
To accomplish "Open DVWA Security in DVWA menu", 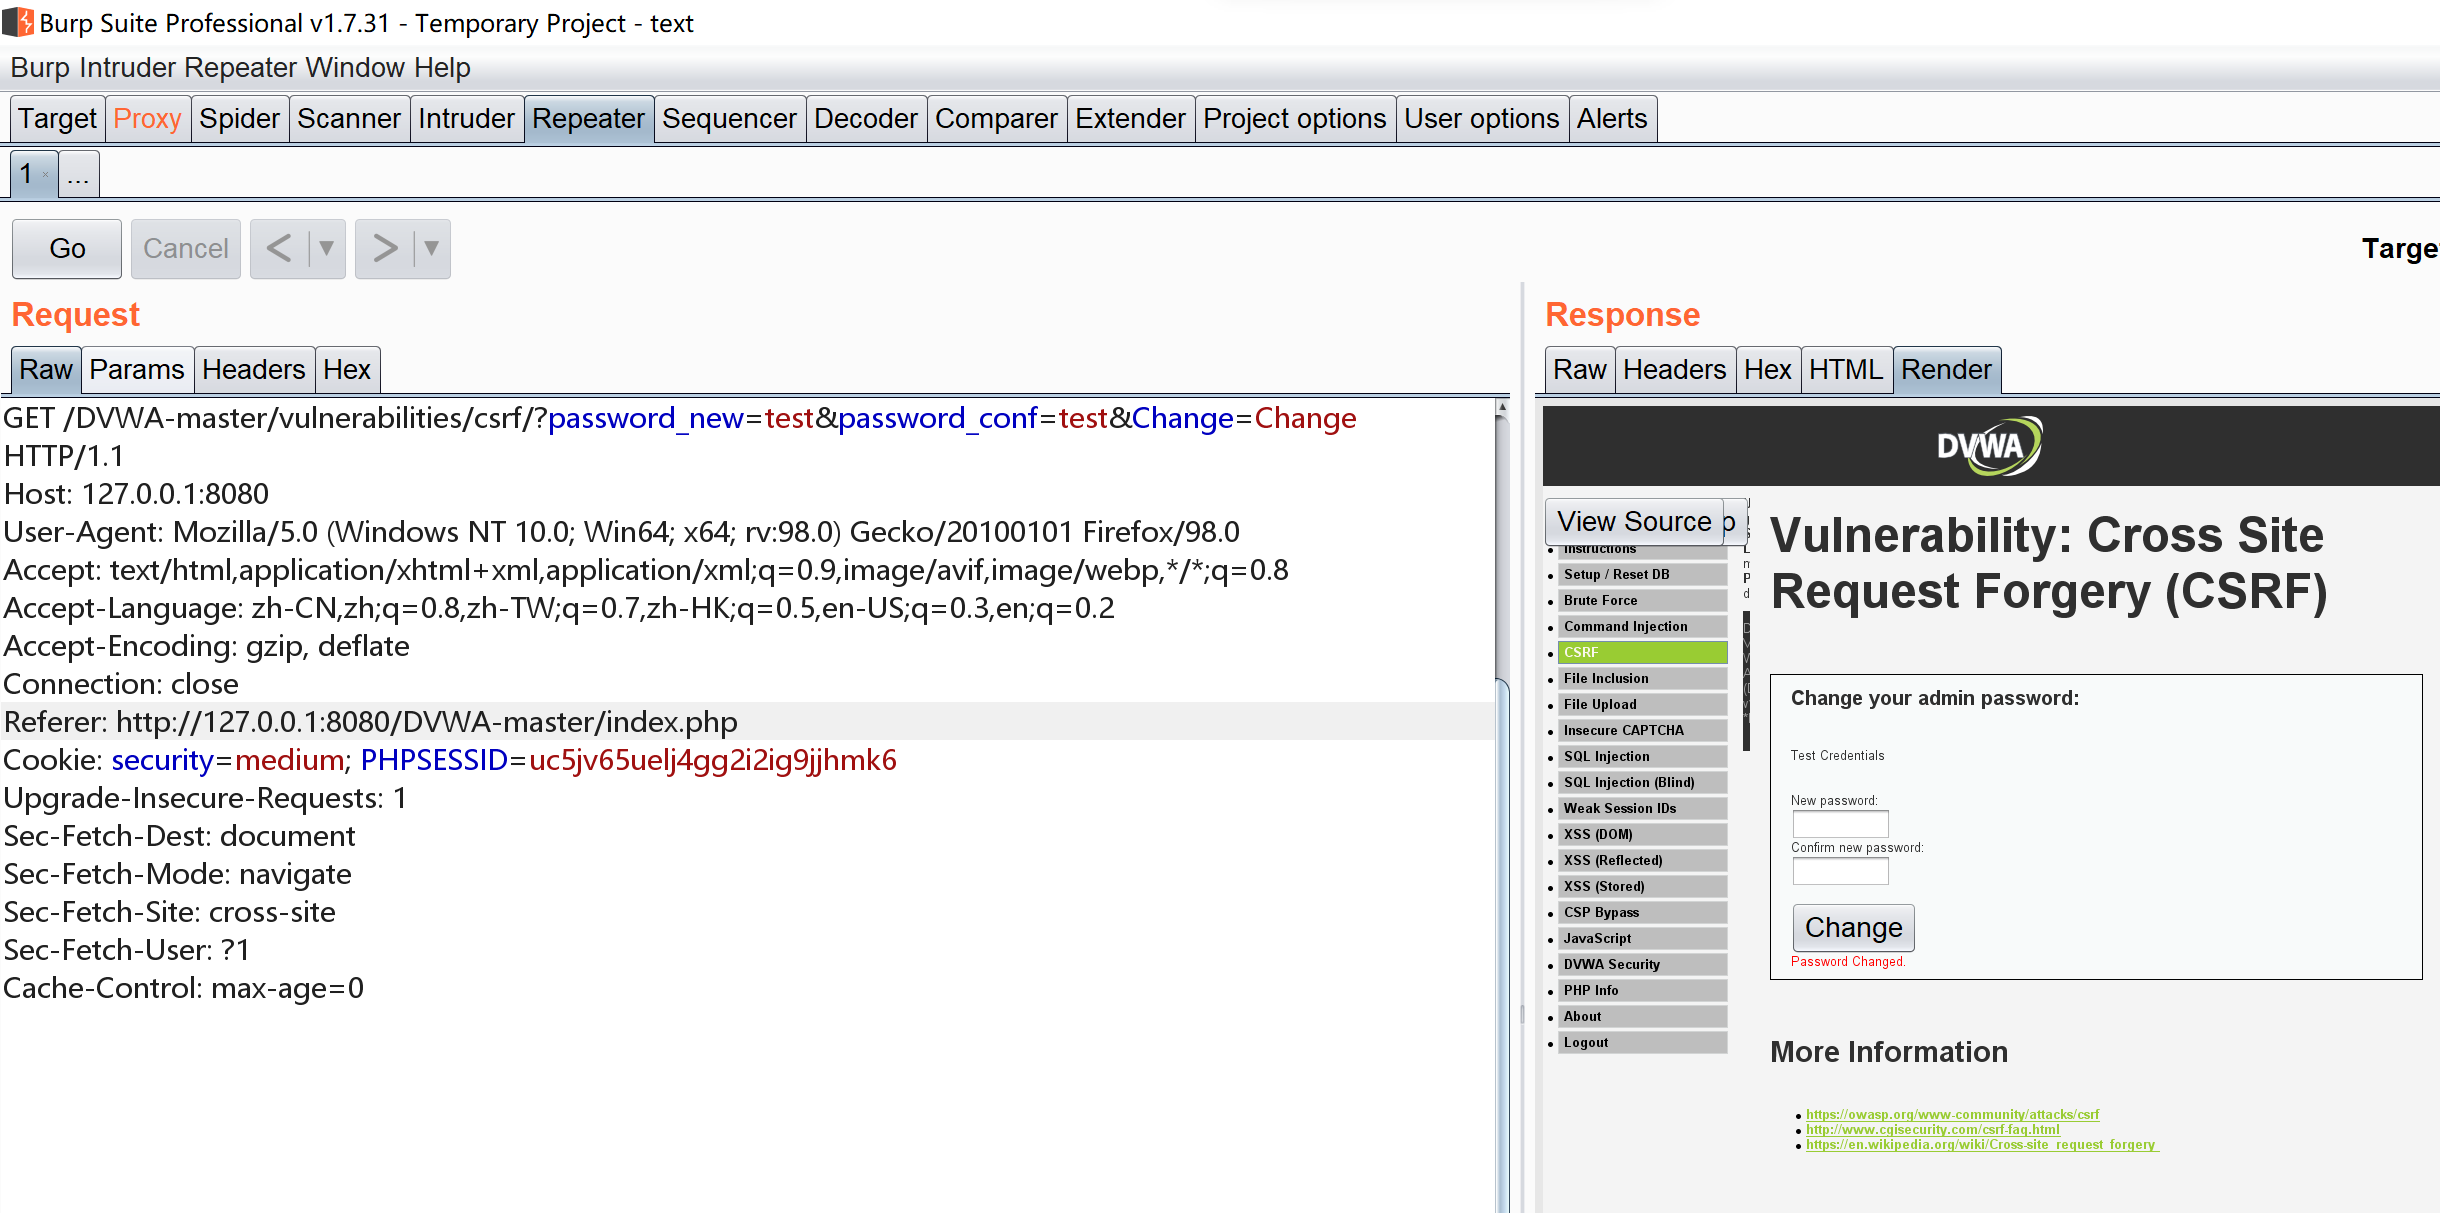I will pos(1642,964).
